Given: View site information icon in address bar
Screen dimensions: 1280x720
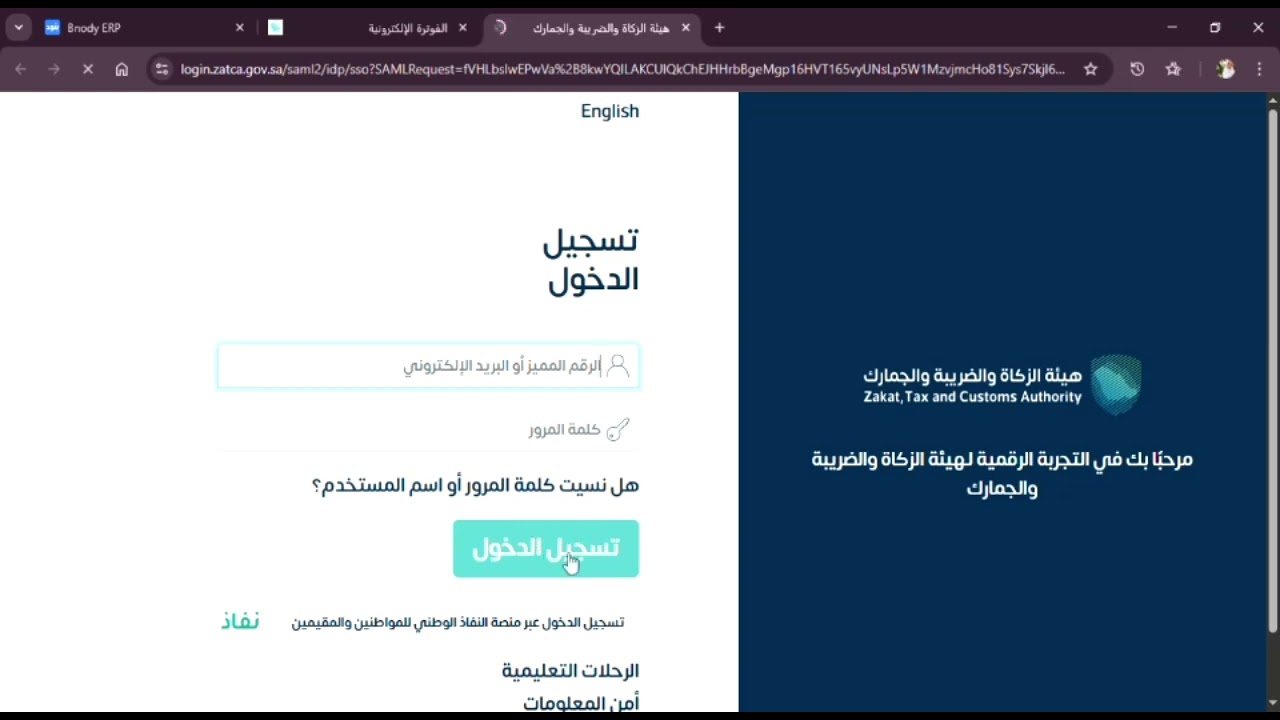Looking at the screenshot, I should click(x=162, y=69).
